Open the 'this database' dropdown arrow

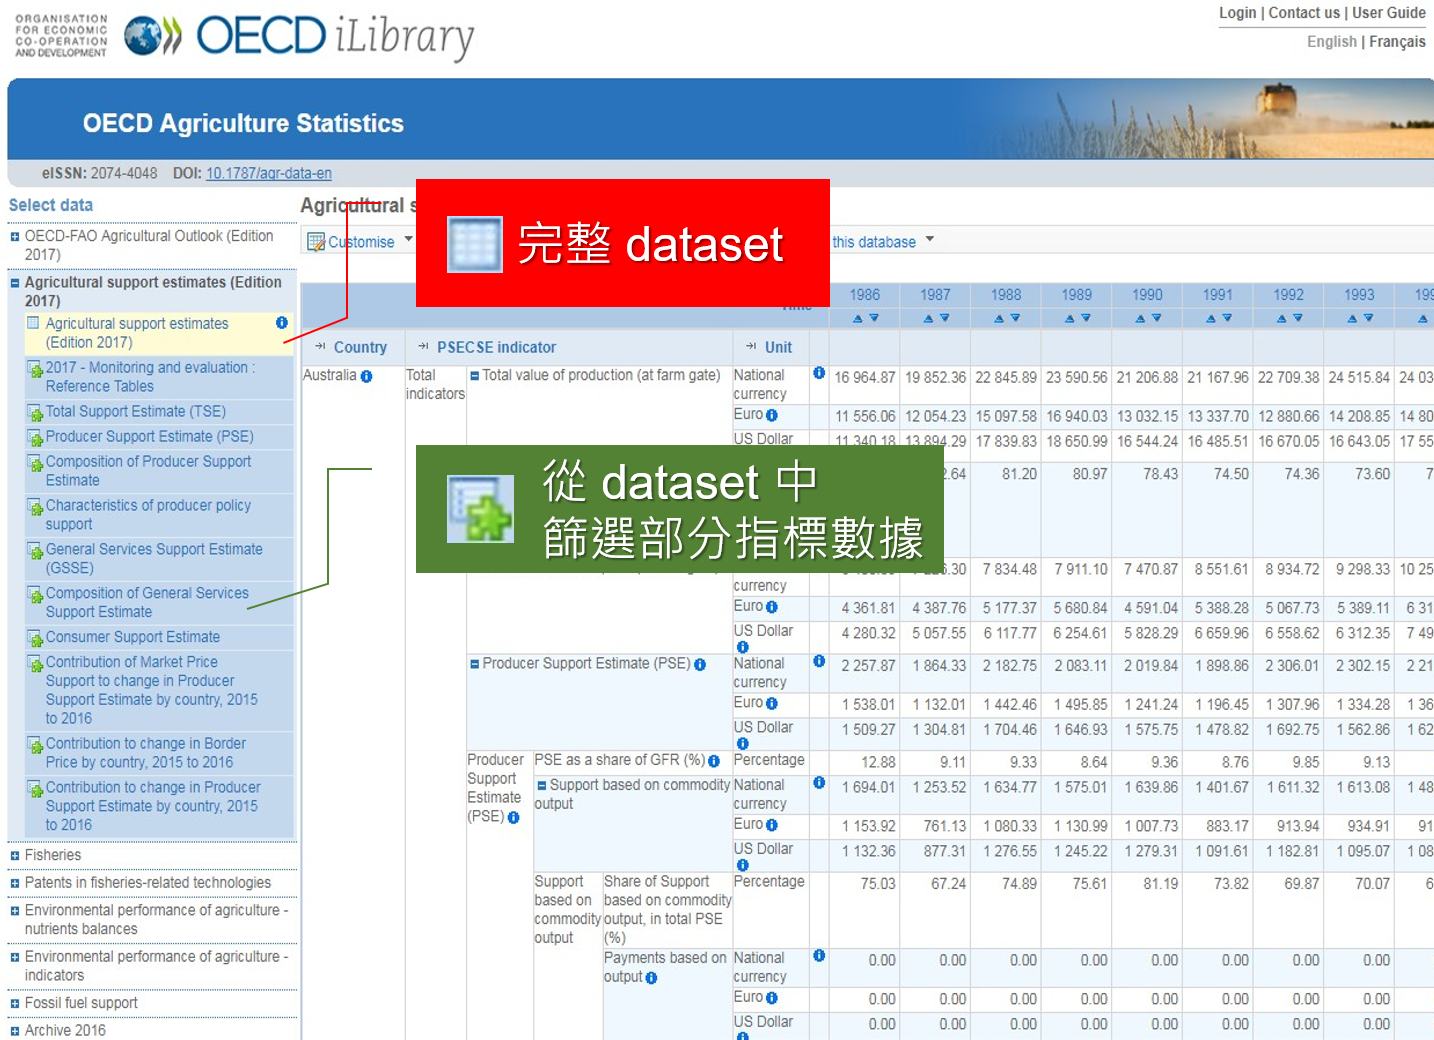tap(930, 239)
